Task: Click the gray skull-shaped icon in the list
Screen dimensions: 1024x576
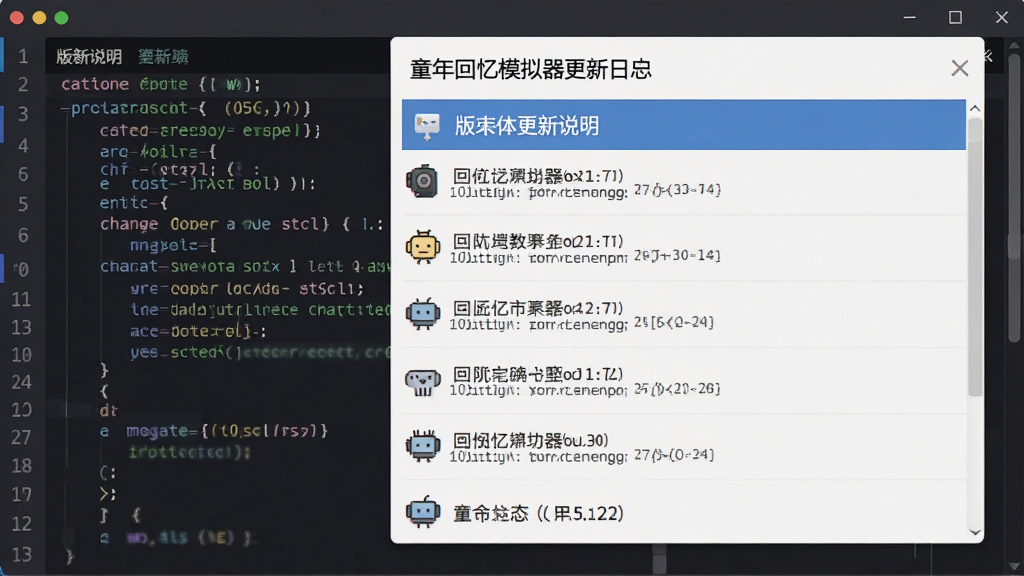Action: tap(423, 381)
